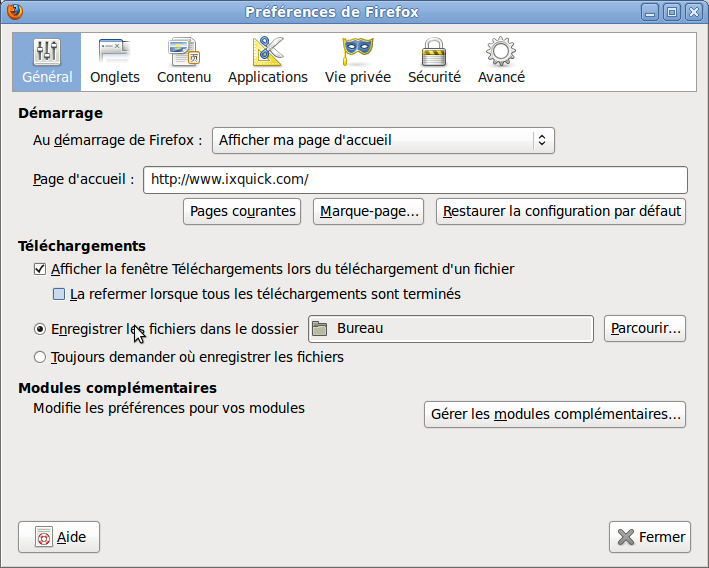Image resolution: width=709 pixels, height=568 pixels.
Task: Select 'Toujours demander où enregistrer' radio button
Action: pyautogui.click(x=40, y=357)
